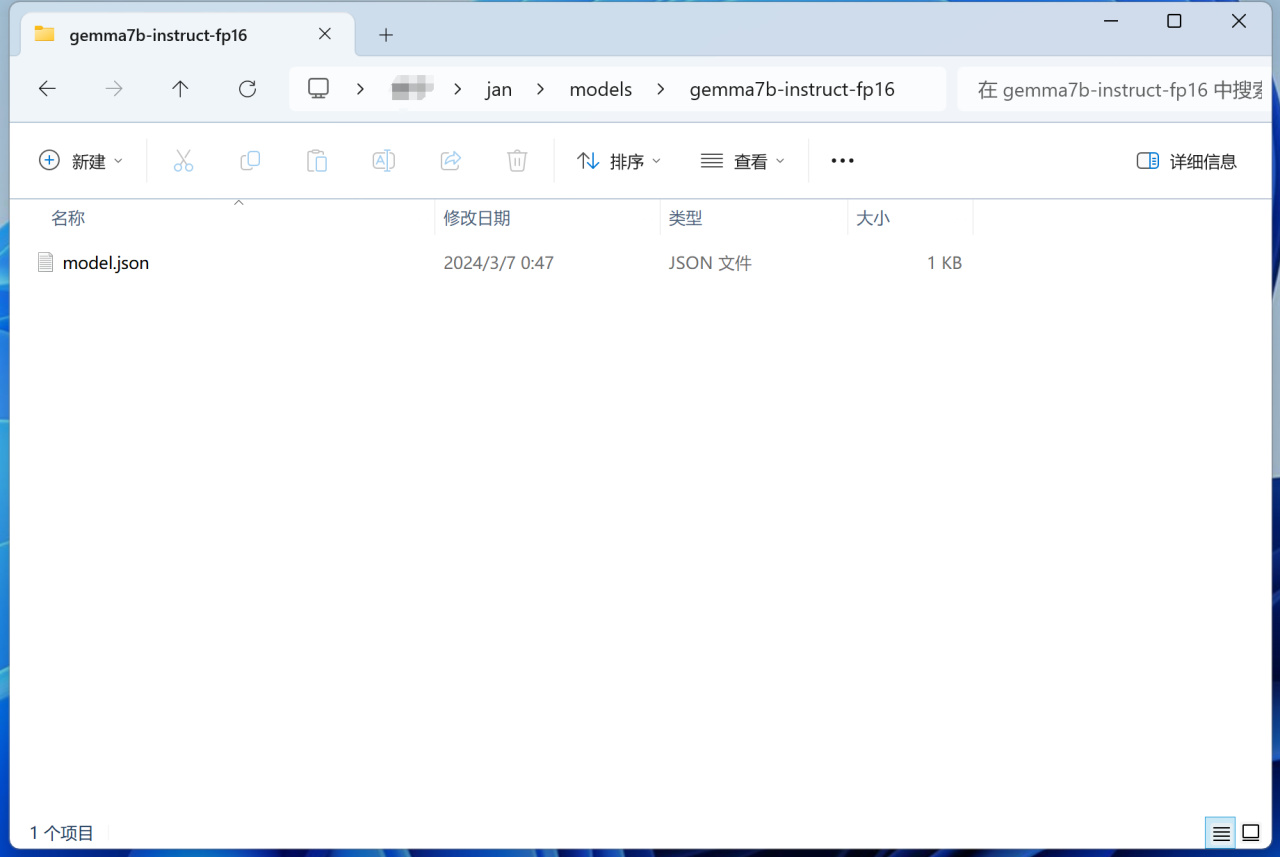
Task: Sort by the 大小 column header
Action: click(873, 218)
